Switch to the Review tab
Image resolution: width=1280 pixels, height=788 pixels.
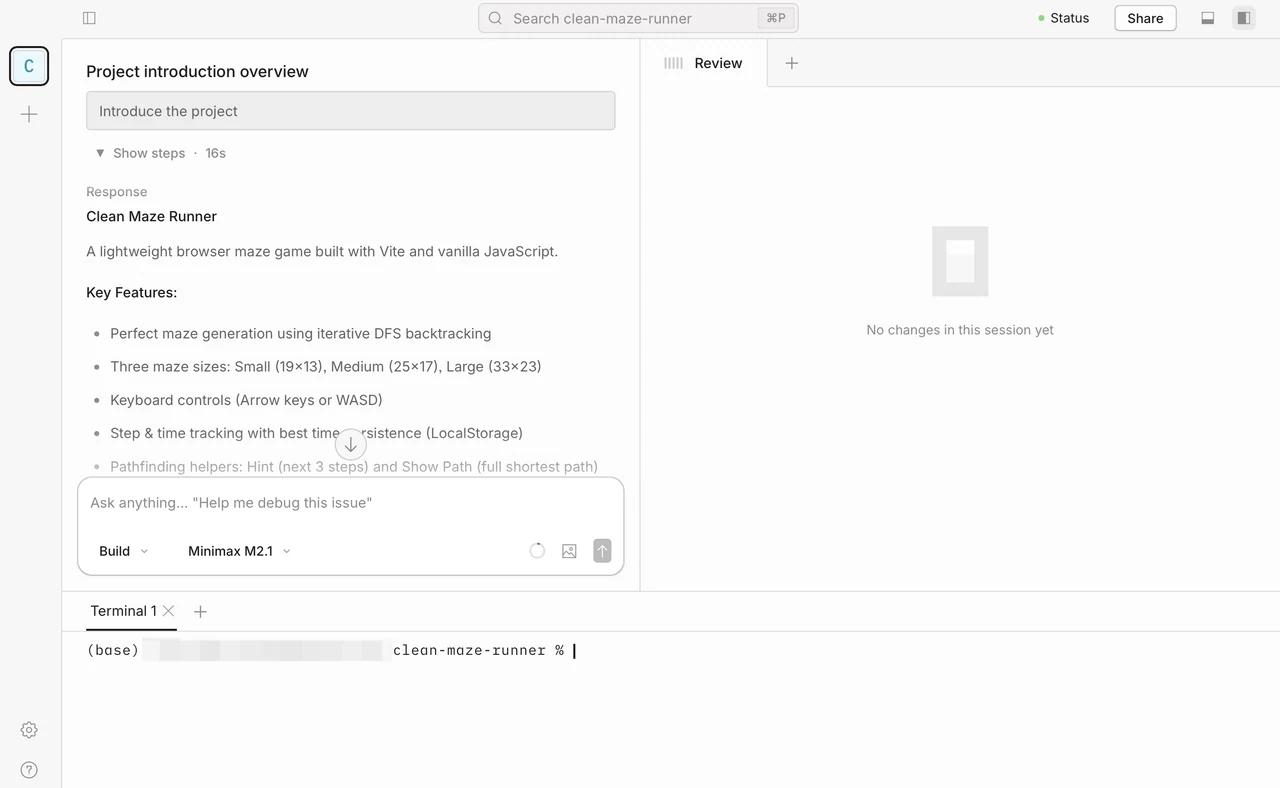pyautogui.click(x=704, y=63)
